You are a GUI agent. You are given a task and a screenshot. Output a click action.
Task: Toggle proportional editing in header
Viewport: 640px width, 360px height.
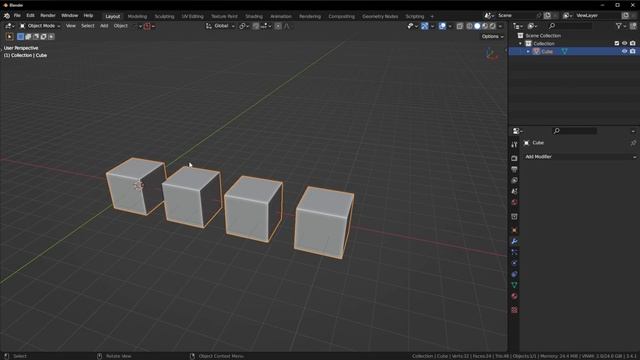[278, 26]
